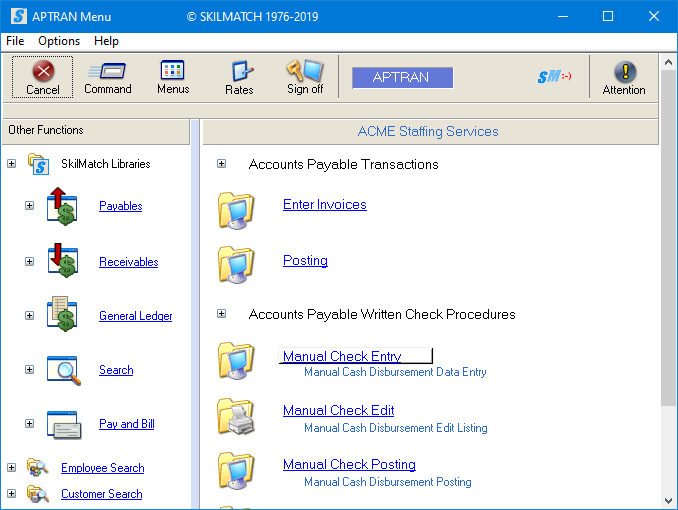Image resolution: width=678 pixels, height=510 pixels.
Task: Expand the Customer Search node
Action: coord(12,494)
